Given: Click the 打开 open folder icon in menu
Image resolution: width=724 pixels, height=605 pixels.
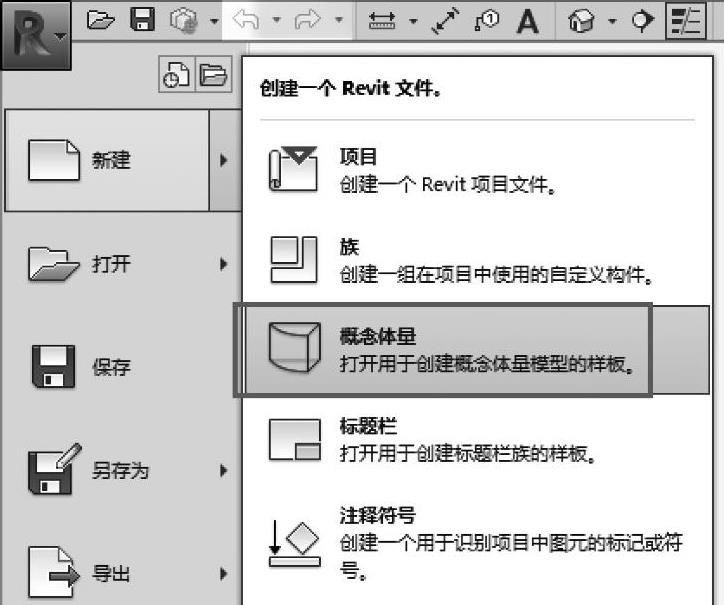Looking at the screenshot, I should pos(54,264).
